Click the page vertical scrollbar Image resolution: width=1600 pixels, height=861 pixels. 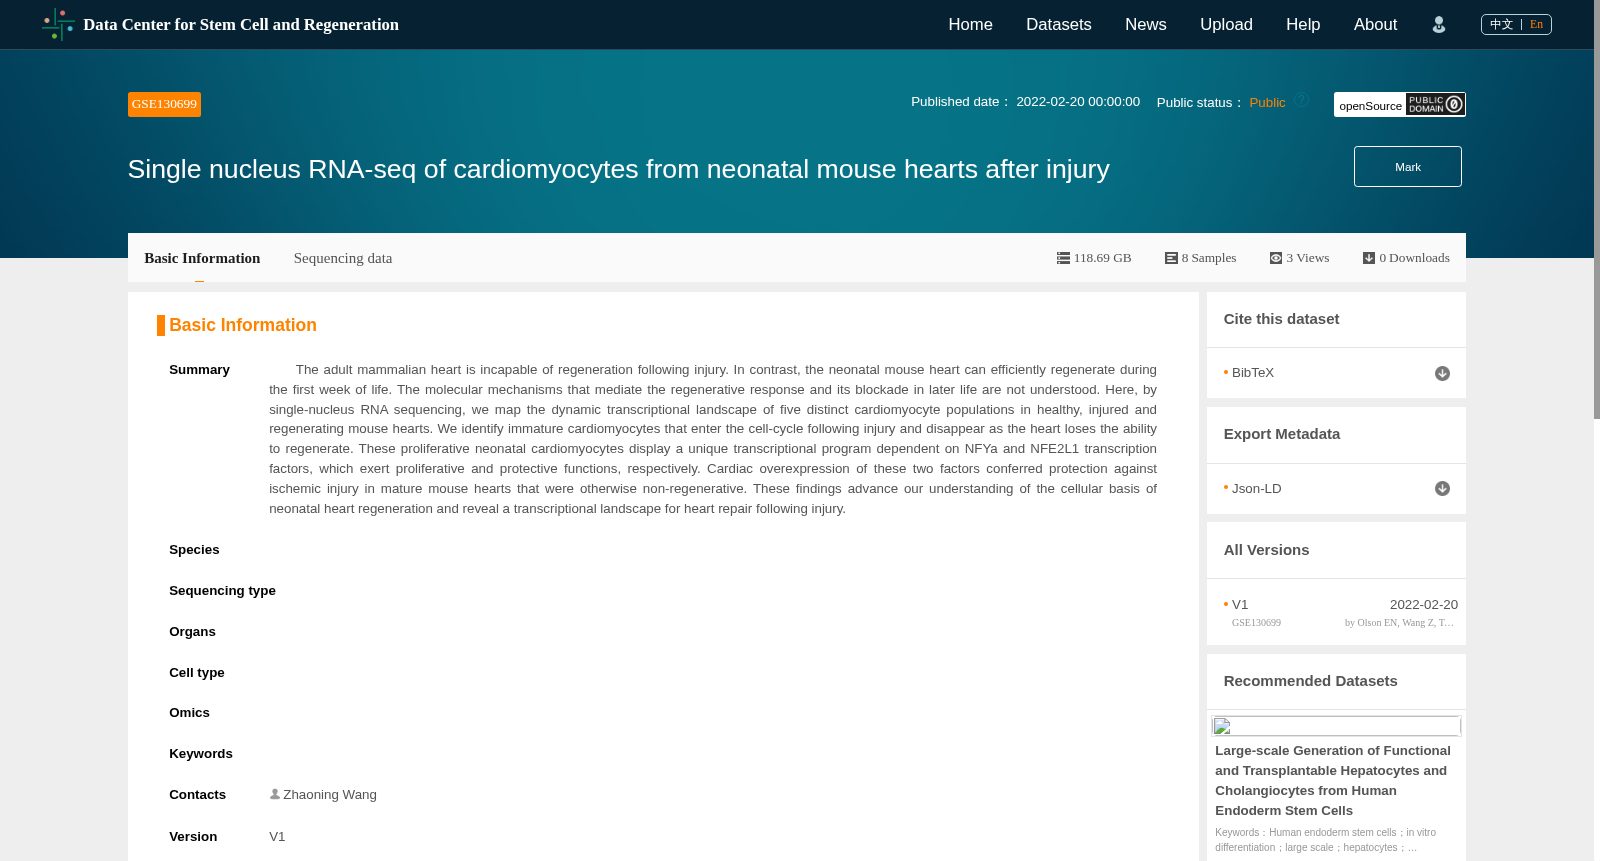point(1597,209)
